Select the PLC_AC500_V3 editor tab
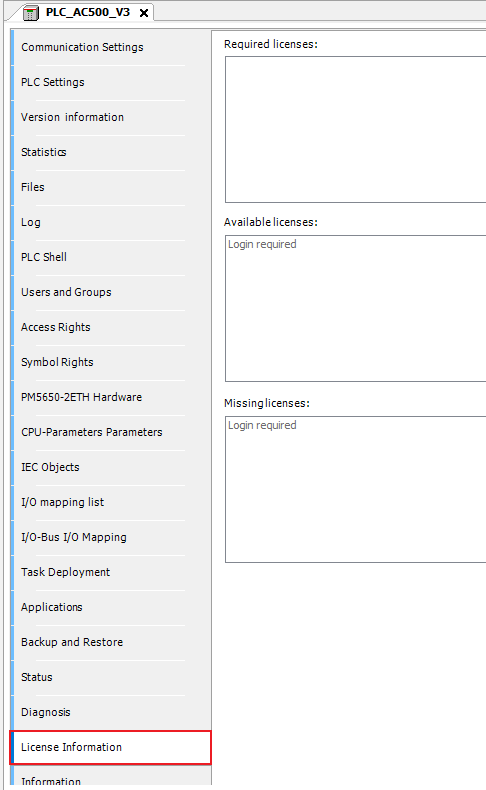This screenshot has height=790, width=486. coord(88,13)
